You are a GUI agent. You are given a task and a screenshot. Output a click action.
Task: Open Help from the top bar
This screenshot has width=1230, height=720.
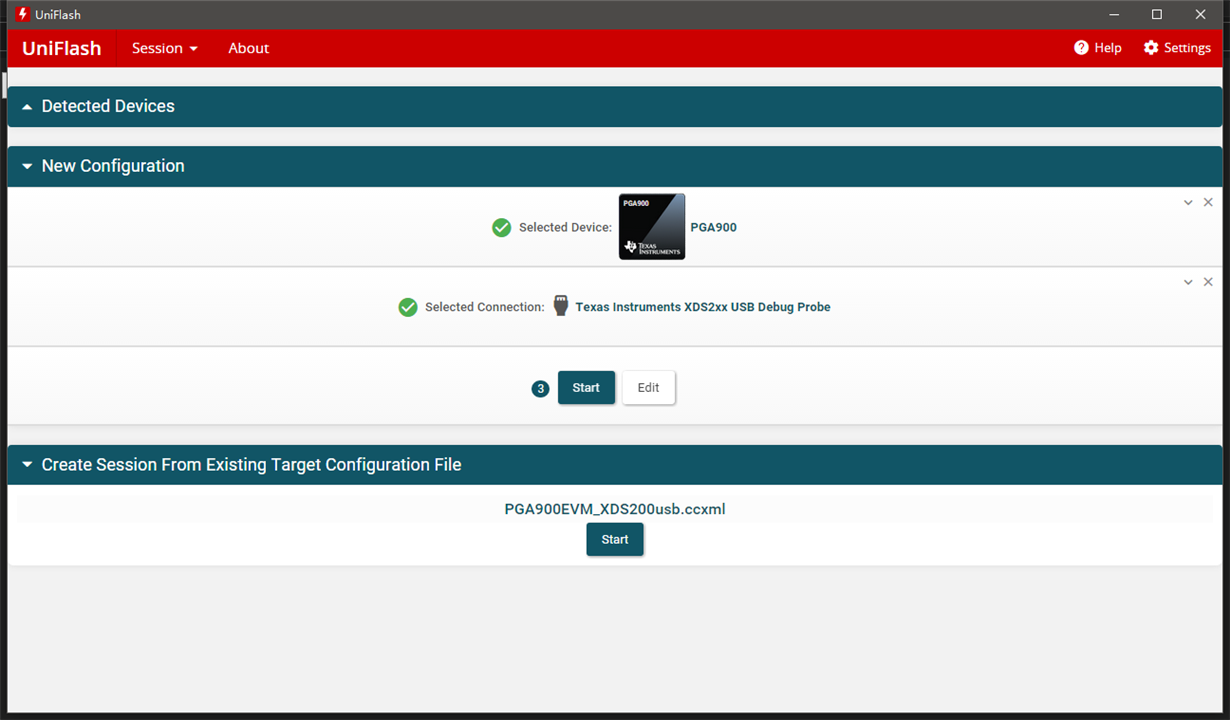pyautogui.click(x=1098, y=48)
